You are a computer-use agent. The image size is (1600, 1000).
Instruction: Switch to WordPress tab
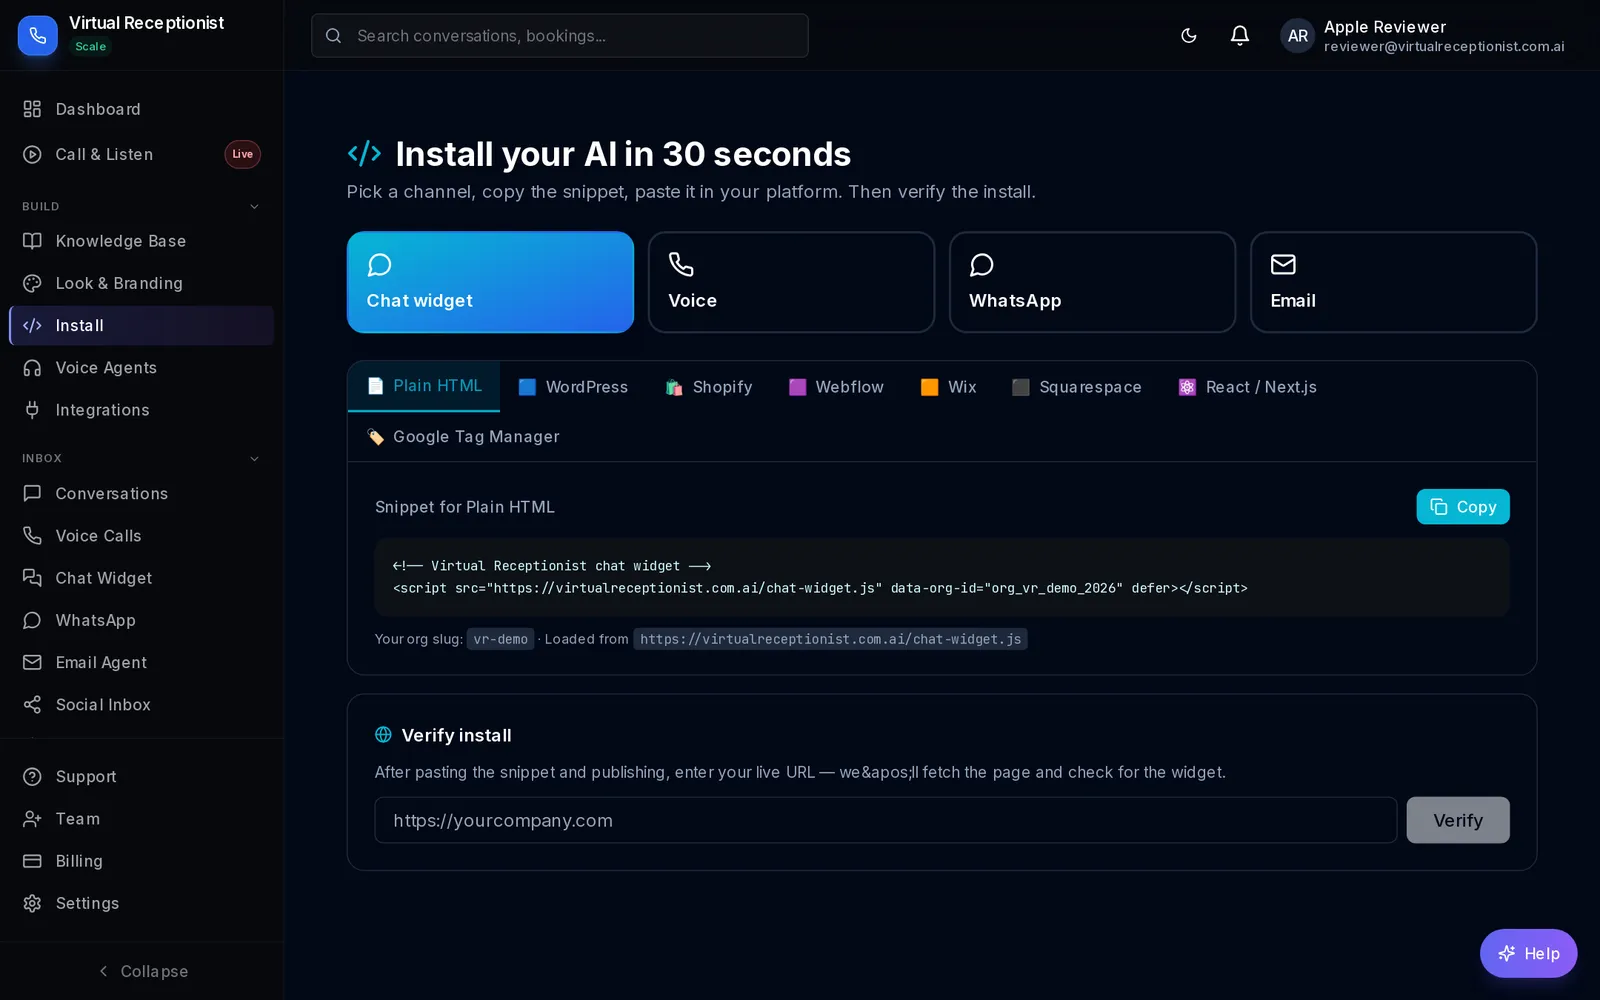click(573, 387)
